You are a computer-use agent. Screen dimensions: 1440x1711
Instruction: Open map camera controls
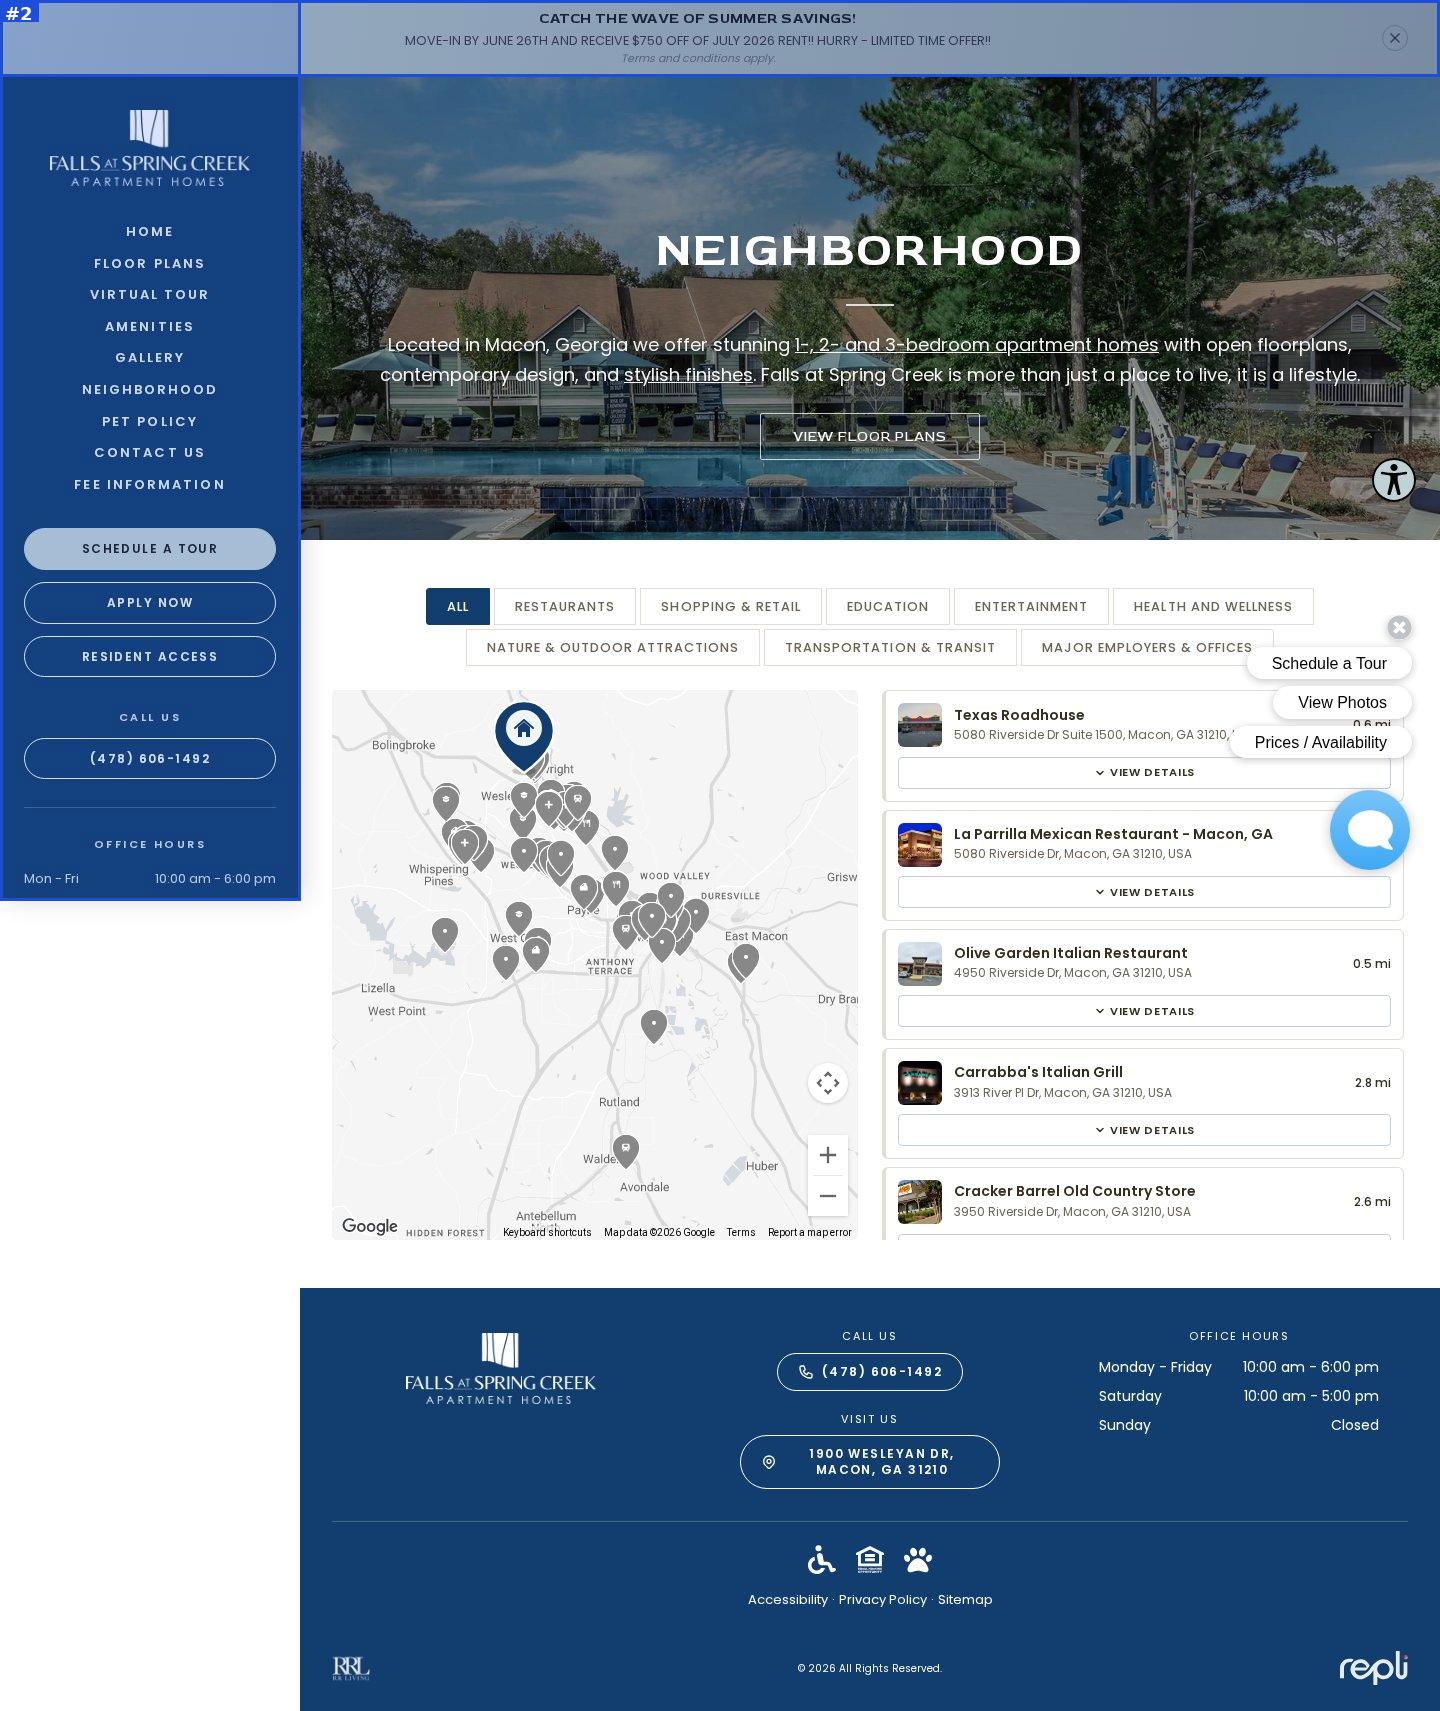828,1083
